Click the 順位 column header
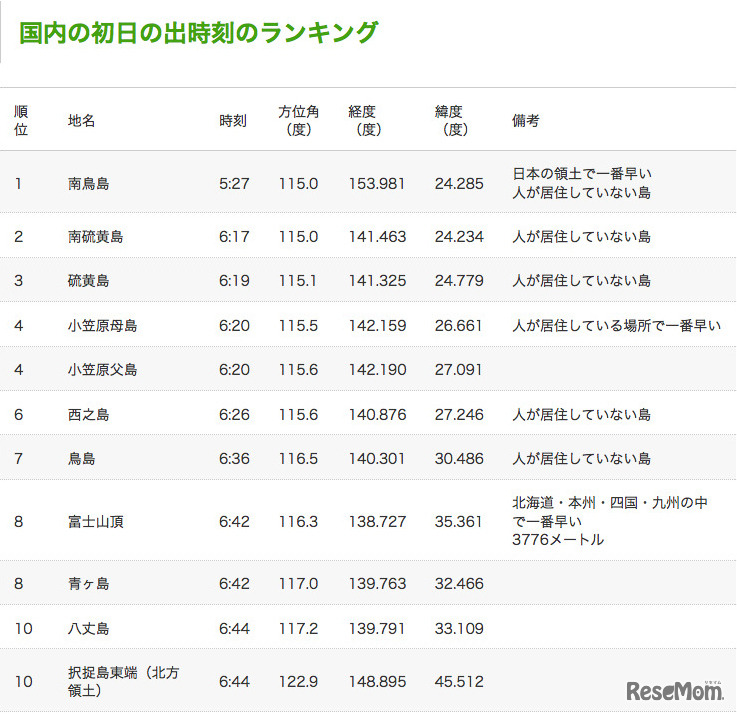Screen dimensions: 737x714 [21, 120]
